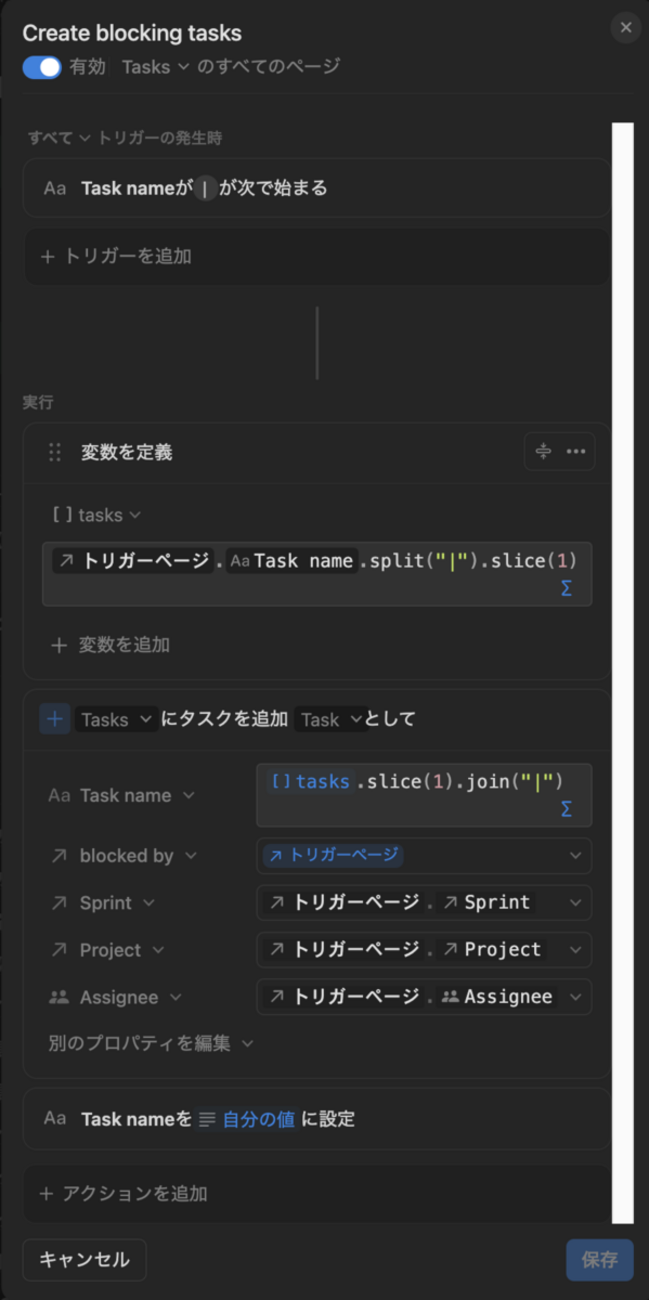Grab the drag handle beside 変数を定義
The width and height of the screenshot is (649, 1300).
[x=55, y=452]
